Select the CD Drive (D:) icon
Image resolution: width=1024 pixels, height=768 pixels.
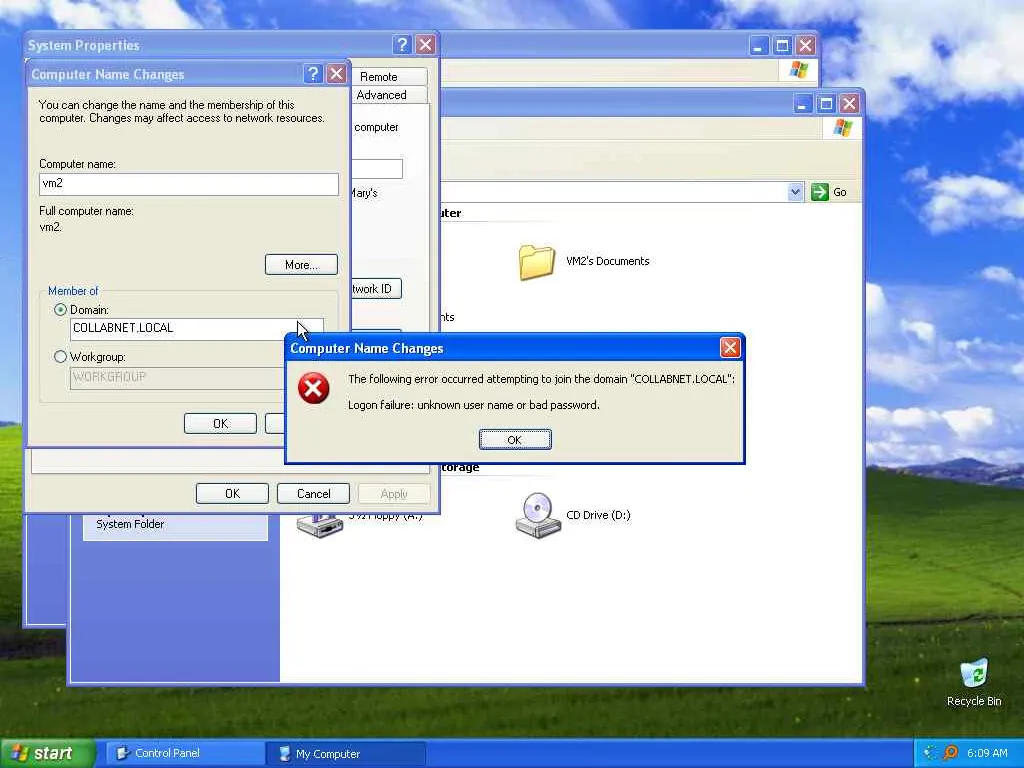pos(538,515)
